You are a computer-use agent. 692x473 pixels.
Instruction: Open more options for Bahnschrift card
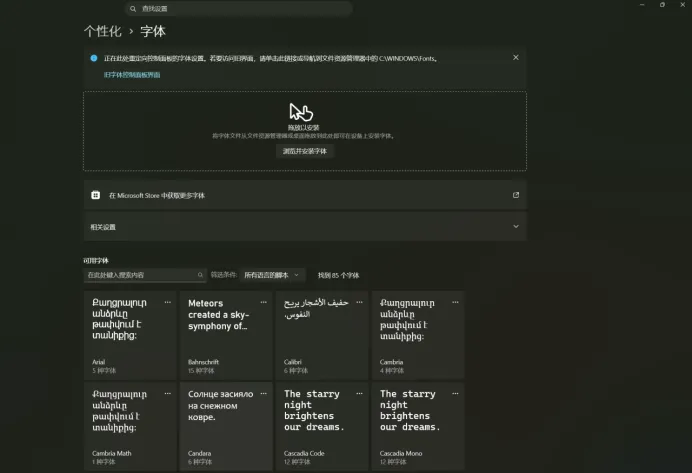(263, 302)
